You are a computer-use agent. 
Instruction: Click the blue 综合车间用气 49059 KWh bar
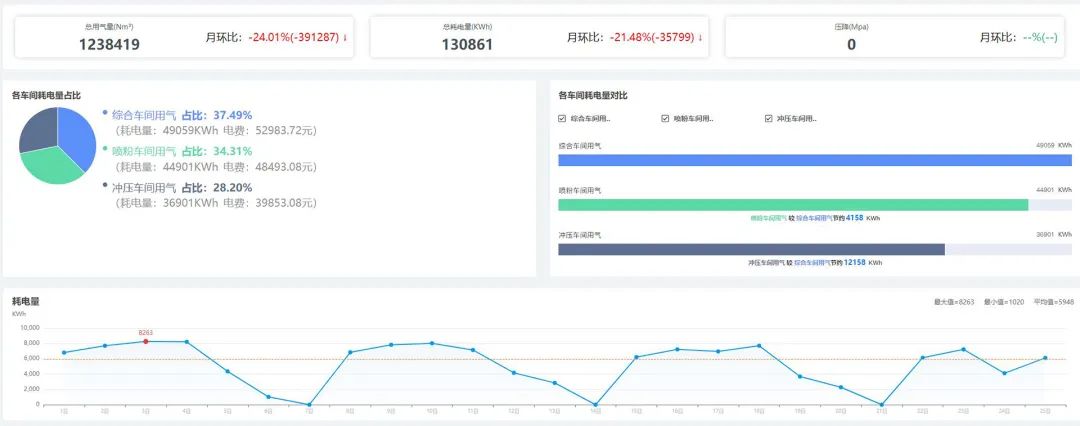pyautogui.click(x=814, y=160)
